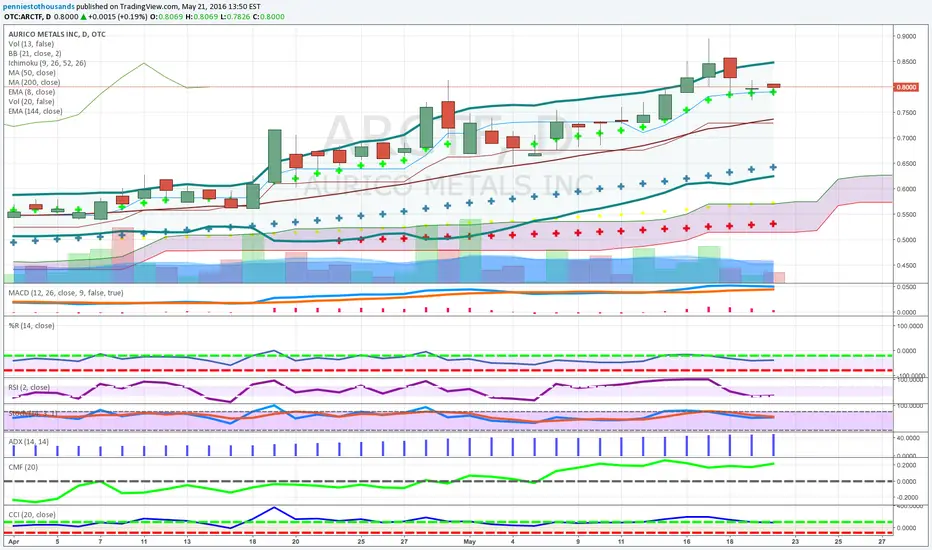Select the MA (50, close) indicator label
The width and height of the screenshot is (932, 550).
[x=32, y=73]
